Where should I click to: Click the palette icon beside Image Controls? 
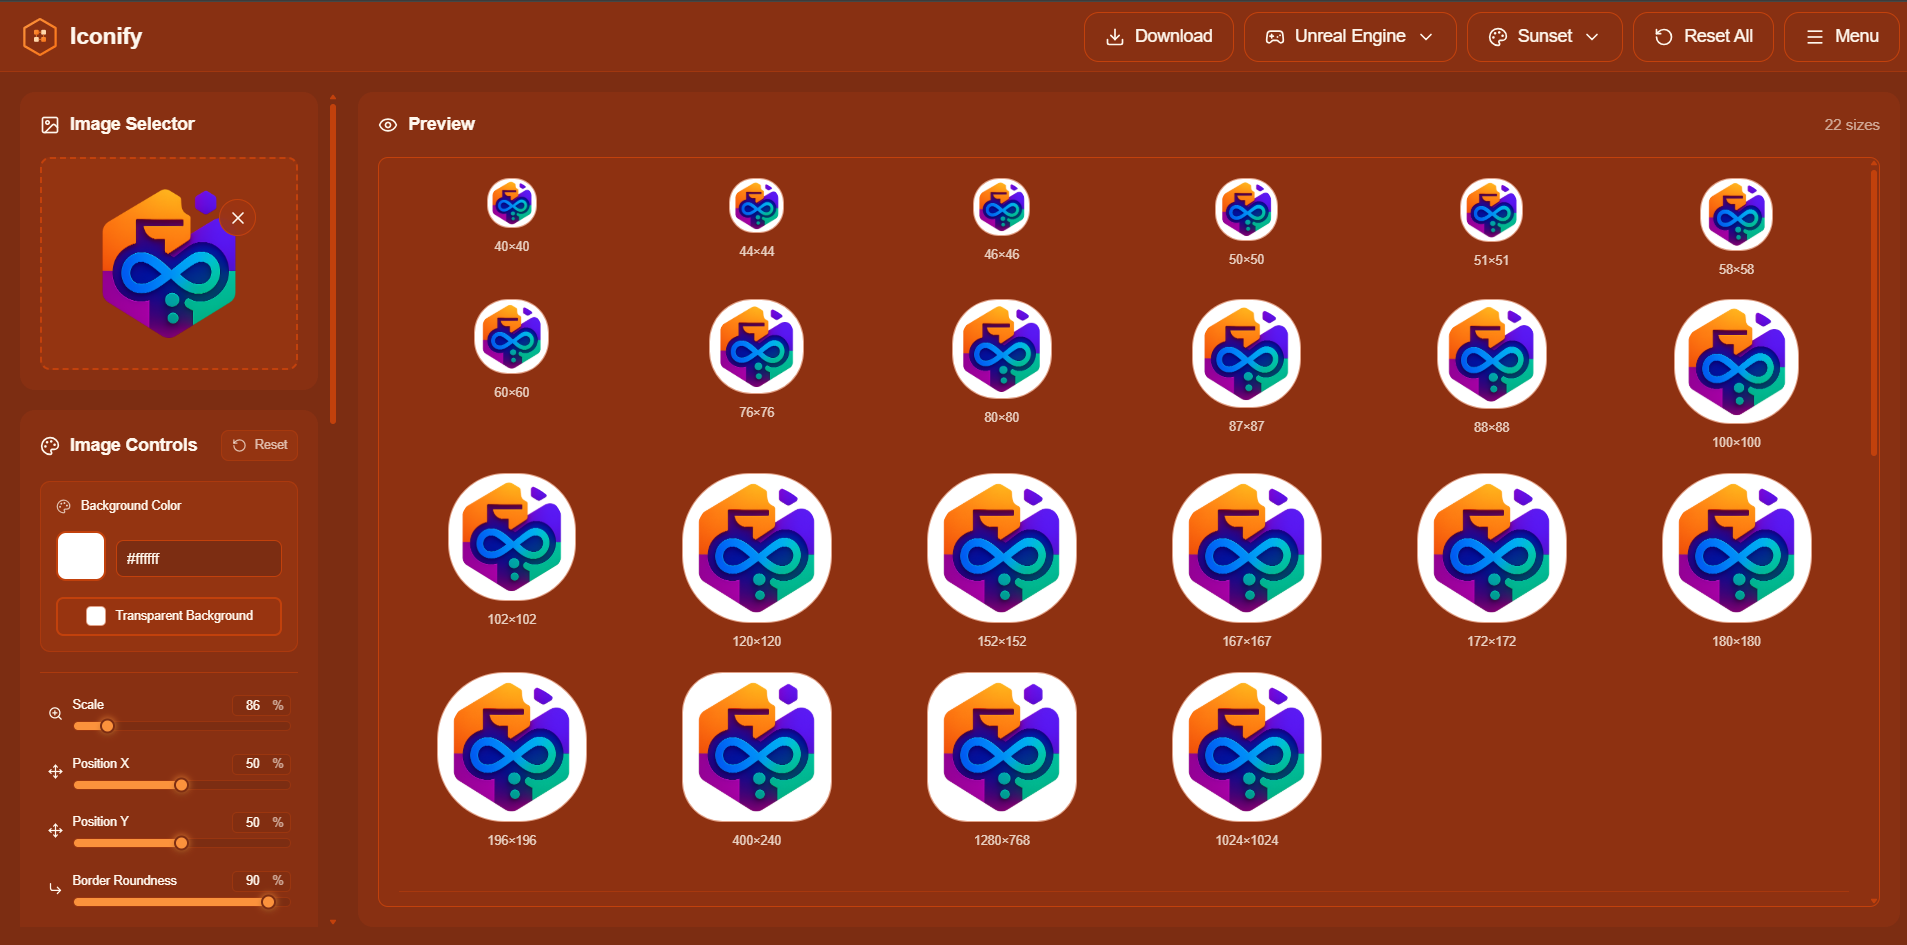[49, 446]
